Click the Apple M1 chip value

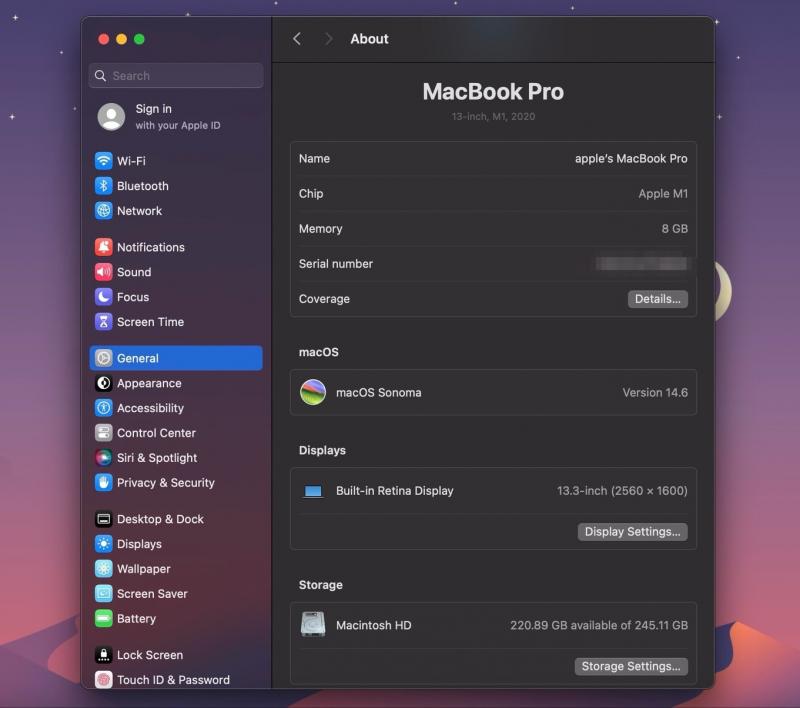pyautogui.click(x=663, y=194)
